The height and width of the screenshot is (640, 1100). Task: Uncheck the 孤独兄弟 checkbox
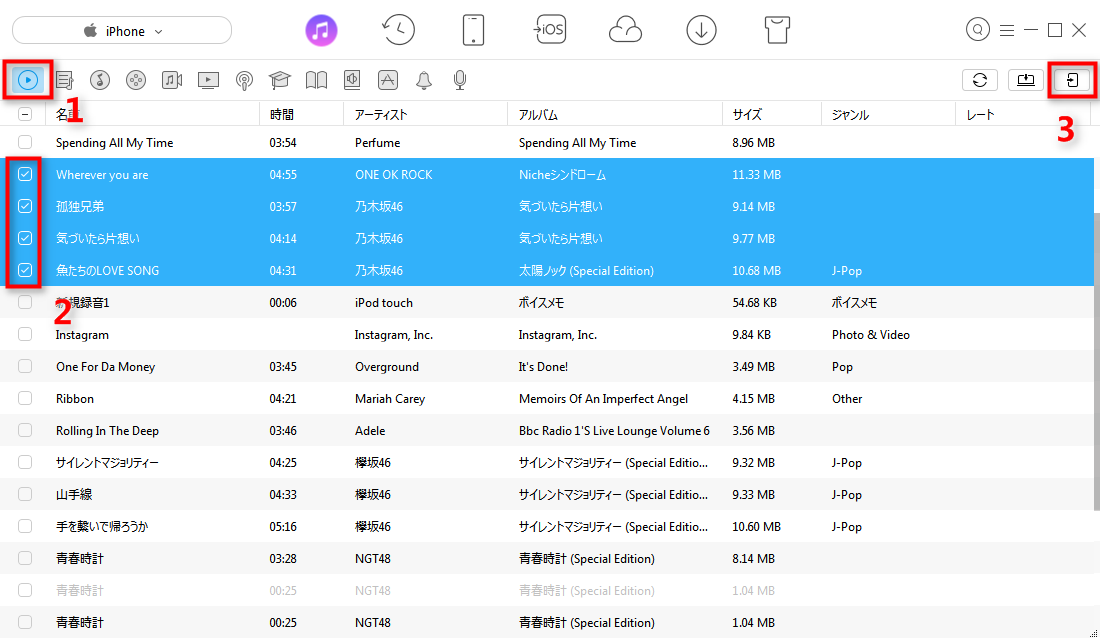[25, 206]
